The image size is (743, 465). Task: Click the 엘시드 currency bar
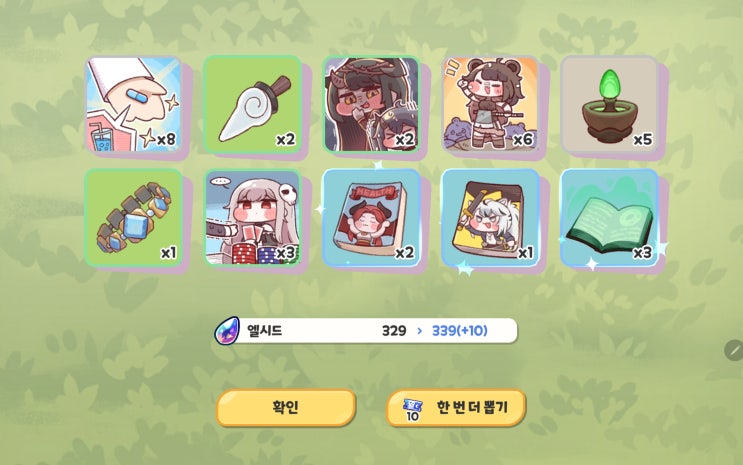(366, 330)
